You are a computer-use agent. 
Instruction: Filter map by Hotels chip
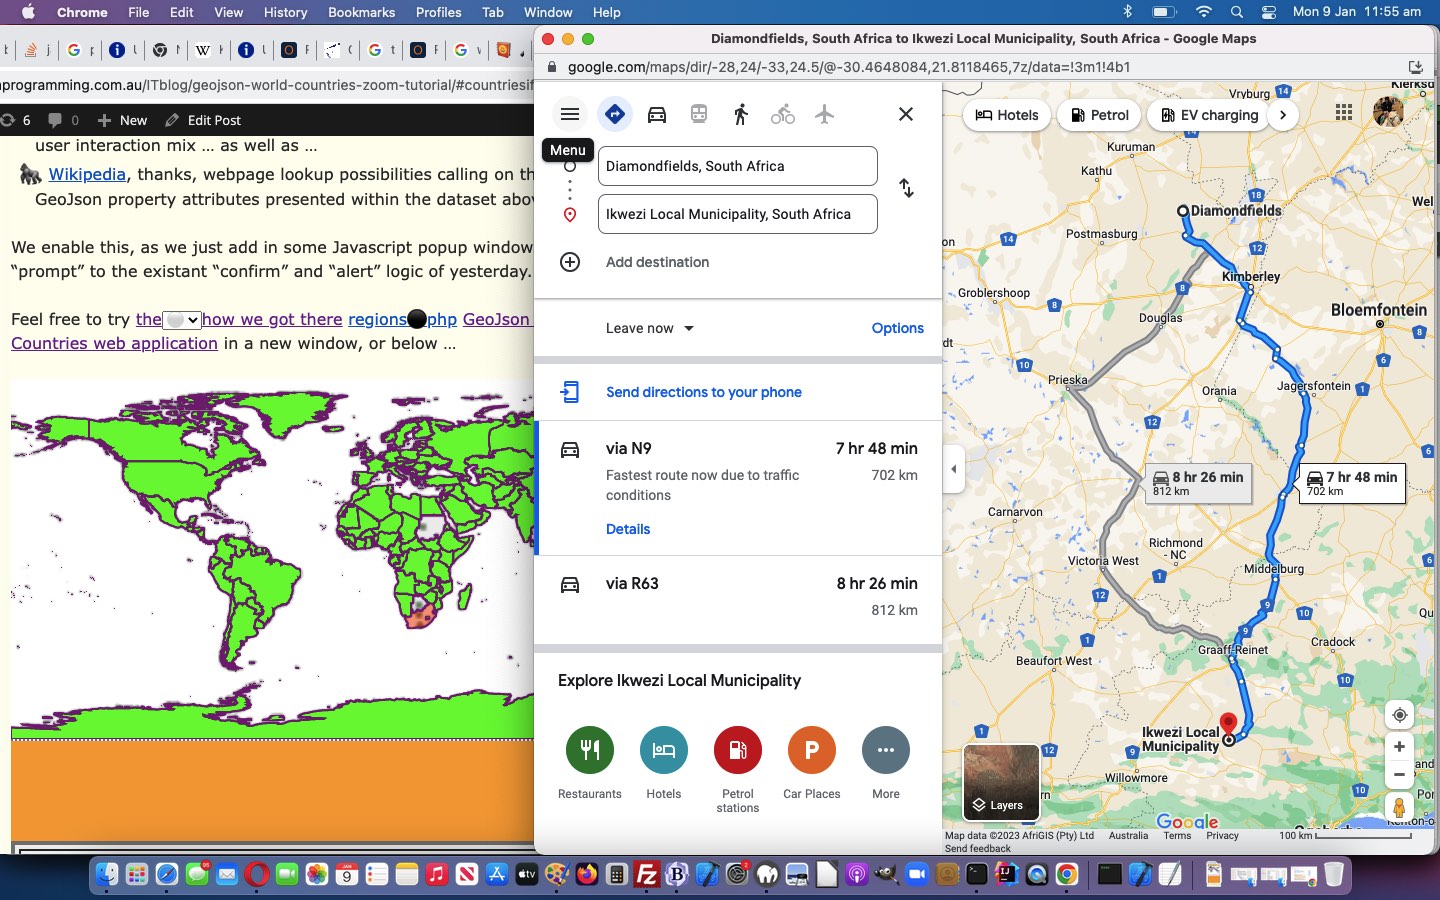(x=1007, y=115)
